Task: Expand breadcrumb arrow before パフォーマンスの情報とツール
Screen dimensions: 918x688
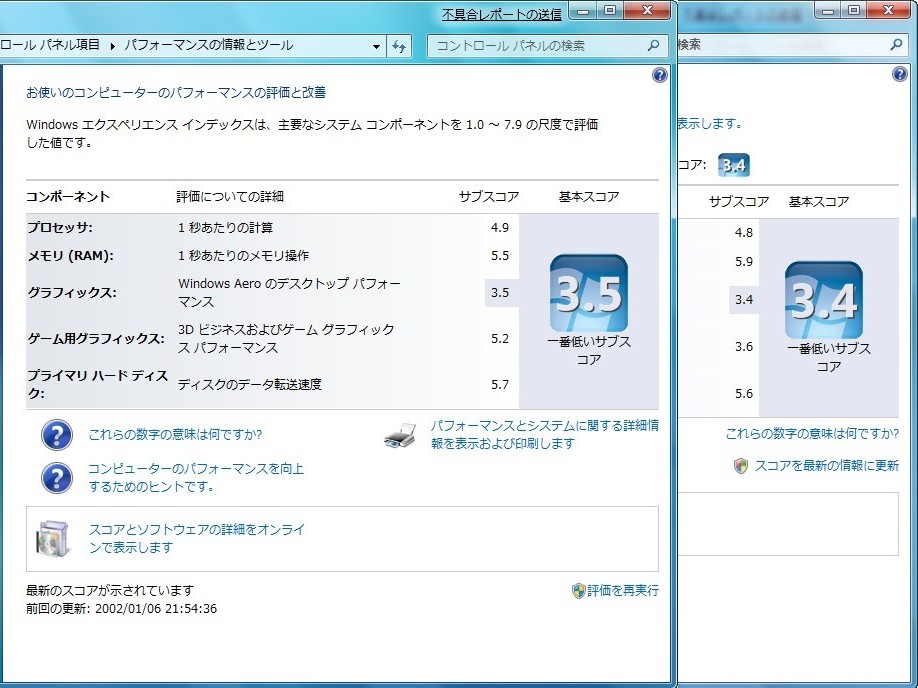Action: (x=112, y=46)
